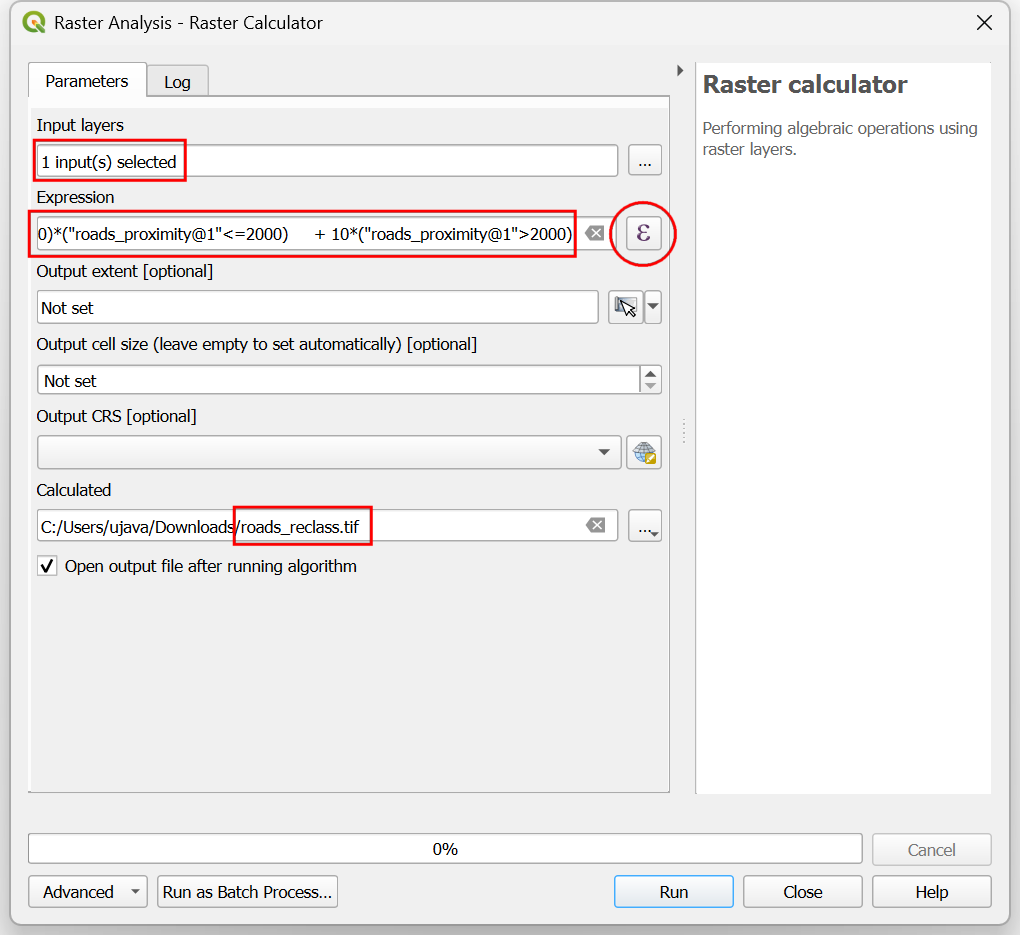Image resolution: width=1020 pixels, height=935 pixels.
Task: Open the Output CRS combo box
Action: coord(327,452)
